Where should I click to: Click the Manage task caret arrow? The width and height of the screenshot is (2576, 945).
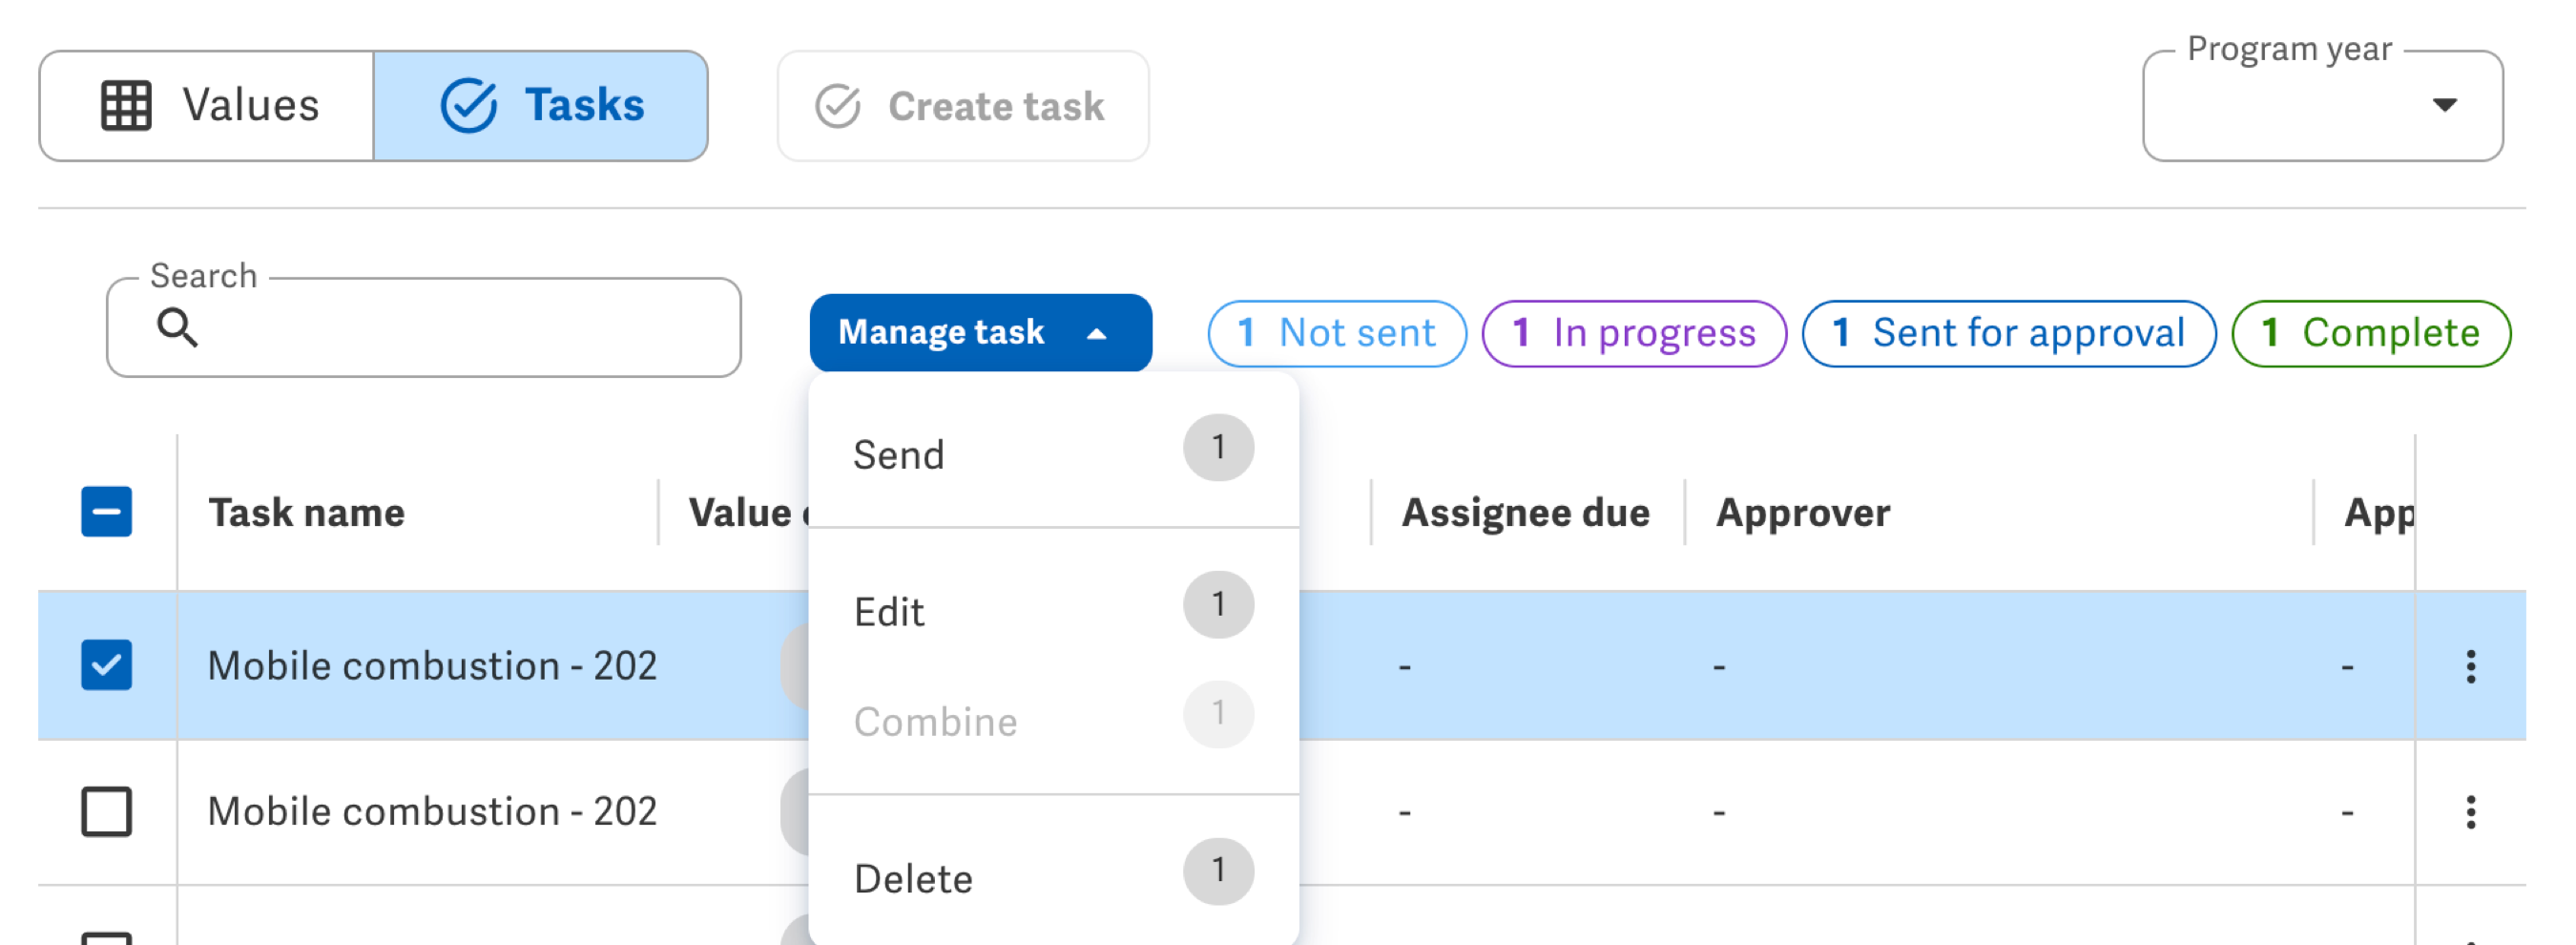pyautogui.click(x=1097, y=334)
